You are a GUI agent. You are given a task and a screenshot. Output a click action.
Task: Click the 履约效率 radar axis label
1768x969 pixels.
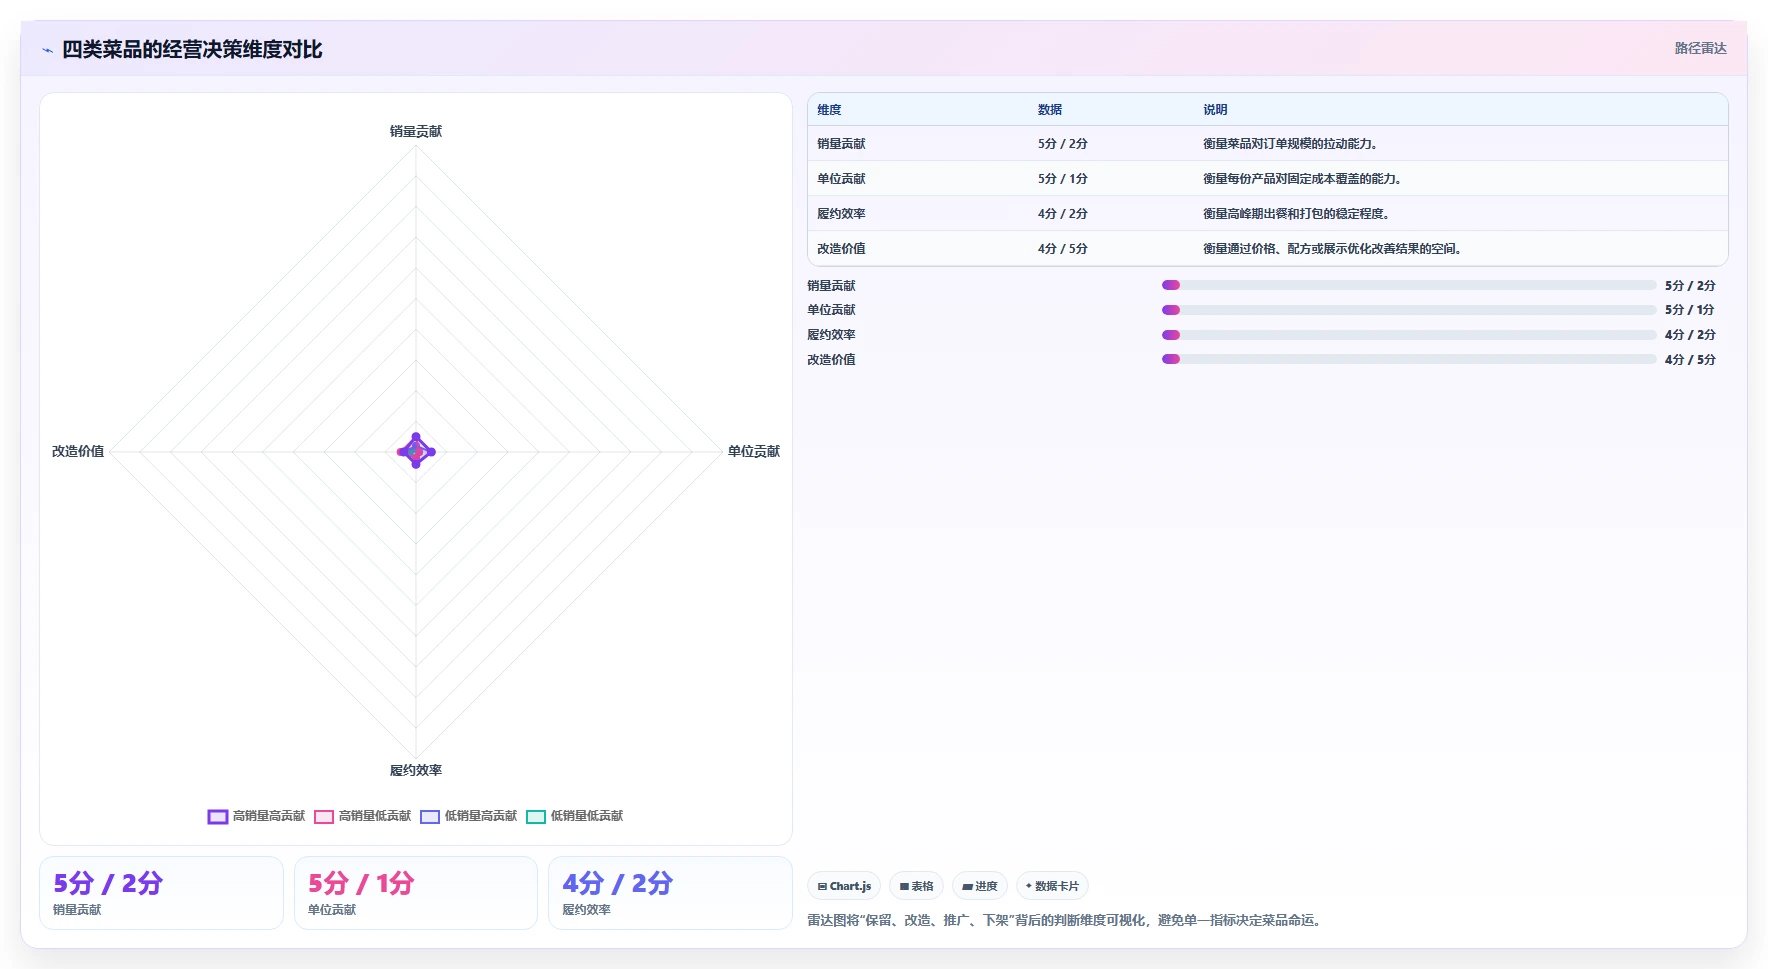click(416, 771)
